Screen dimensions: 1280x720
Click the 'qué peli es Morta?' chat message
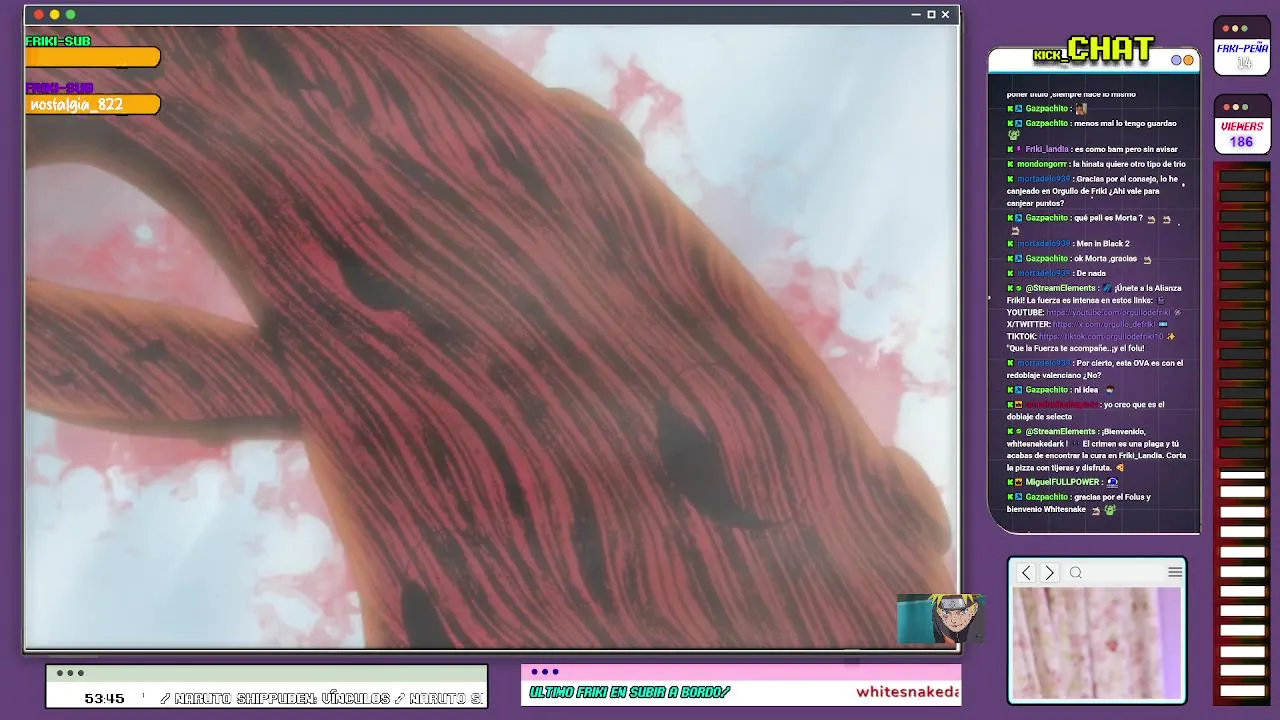point(1108,218)
